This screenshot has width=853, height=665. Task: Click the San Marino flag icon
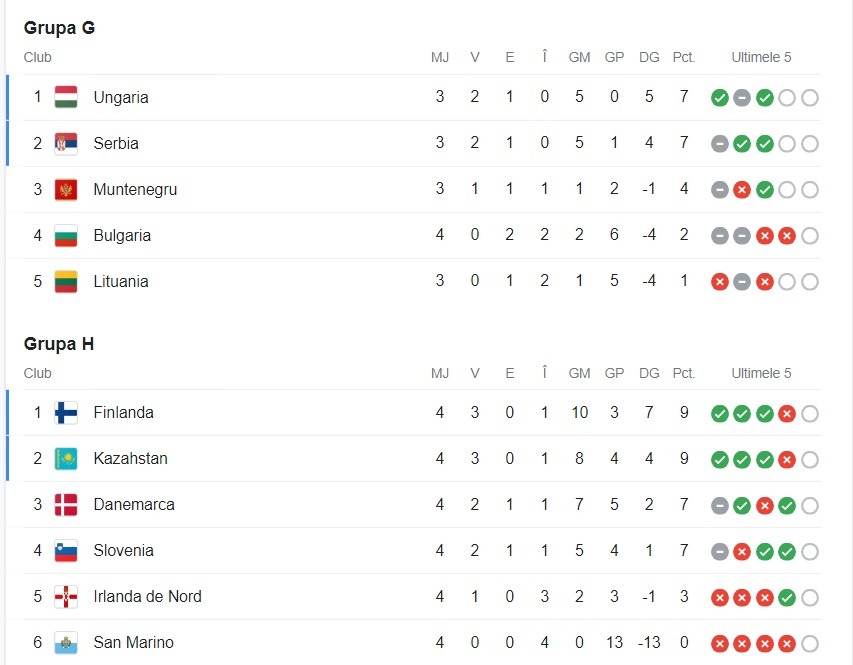66,642
